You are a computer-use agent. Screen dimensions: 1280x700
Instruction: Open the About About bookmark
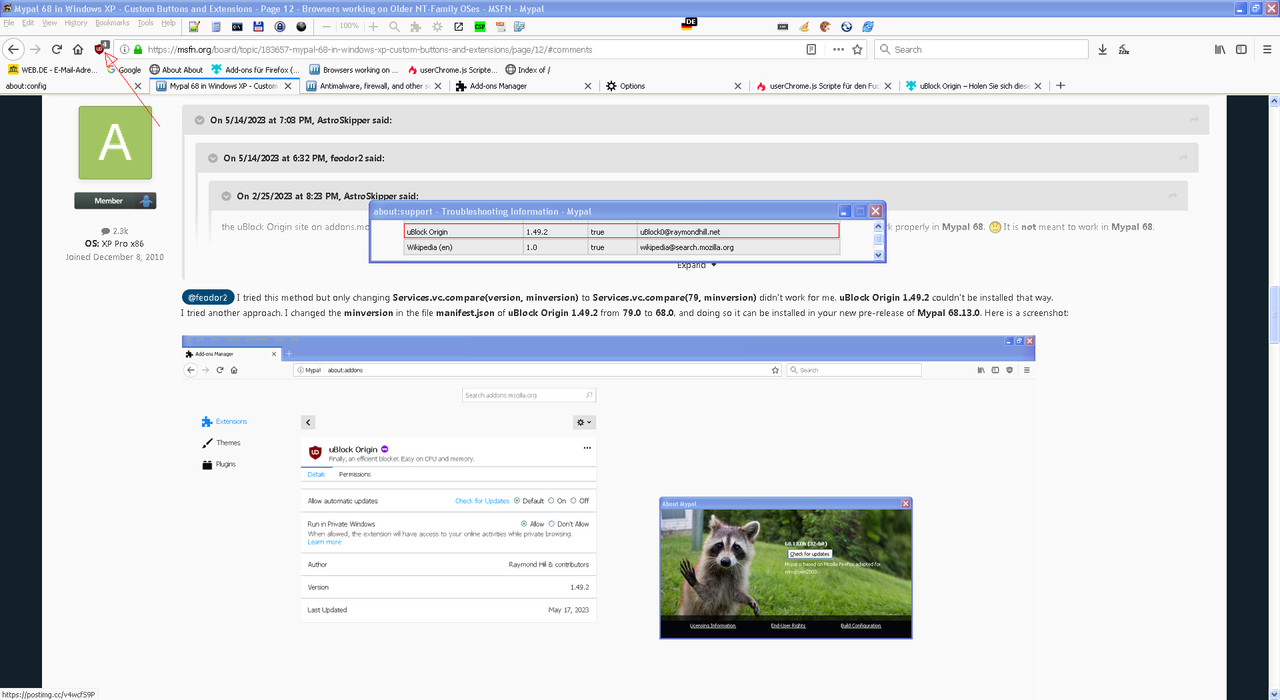[176, 70]
